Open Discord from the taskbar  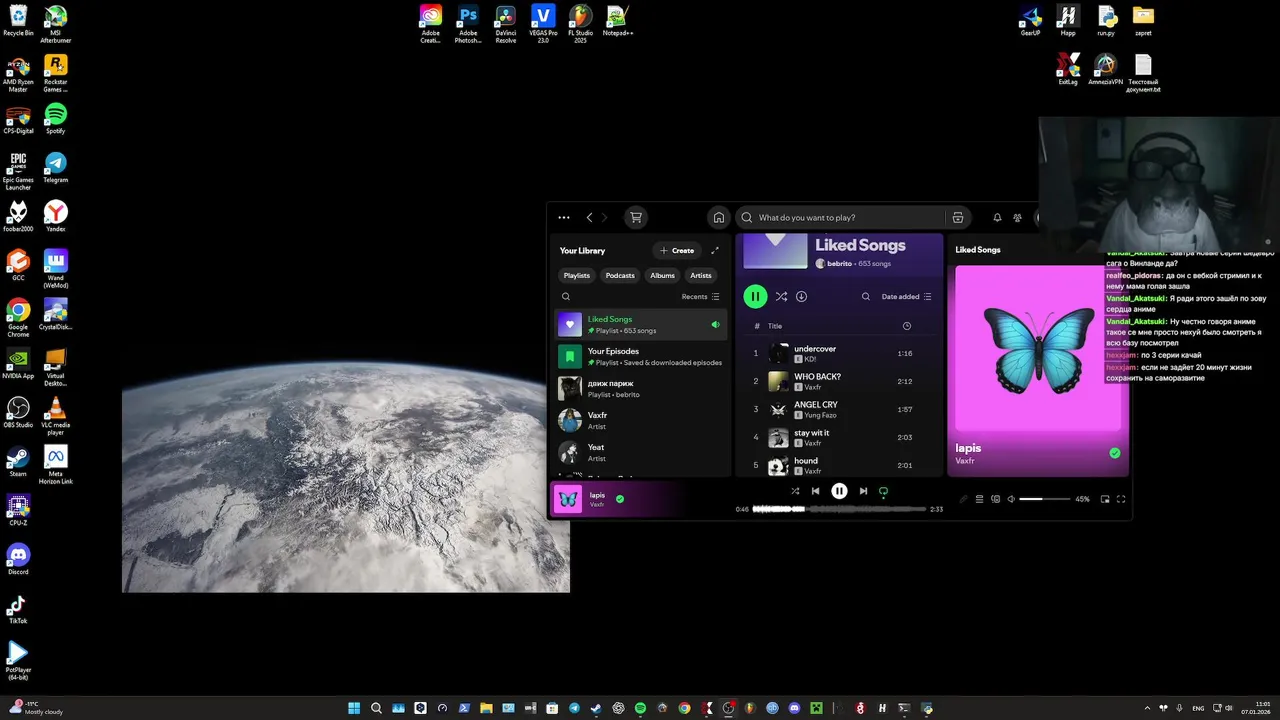(x=794, y=708)
